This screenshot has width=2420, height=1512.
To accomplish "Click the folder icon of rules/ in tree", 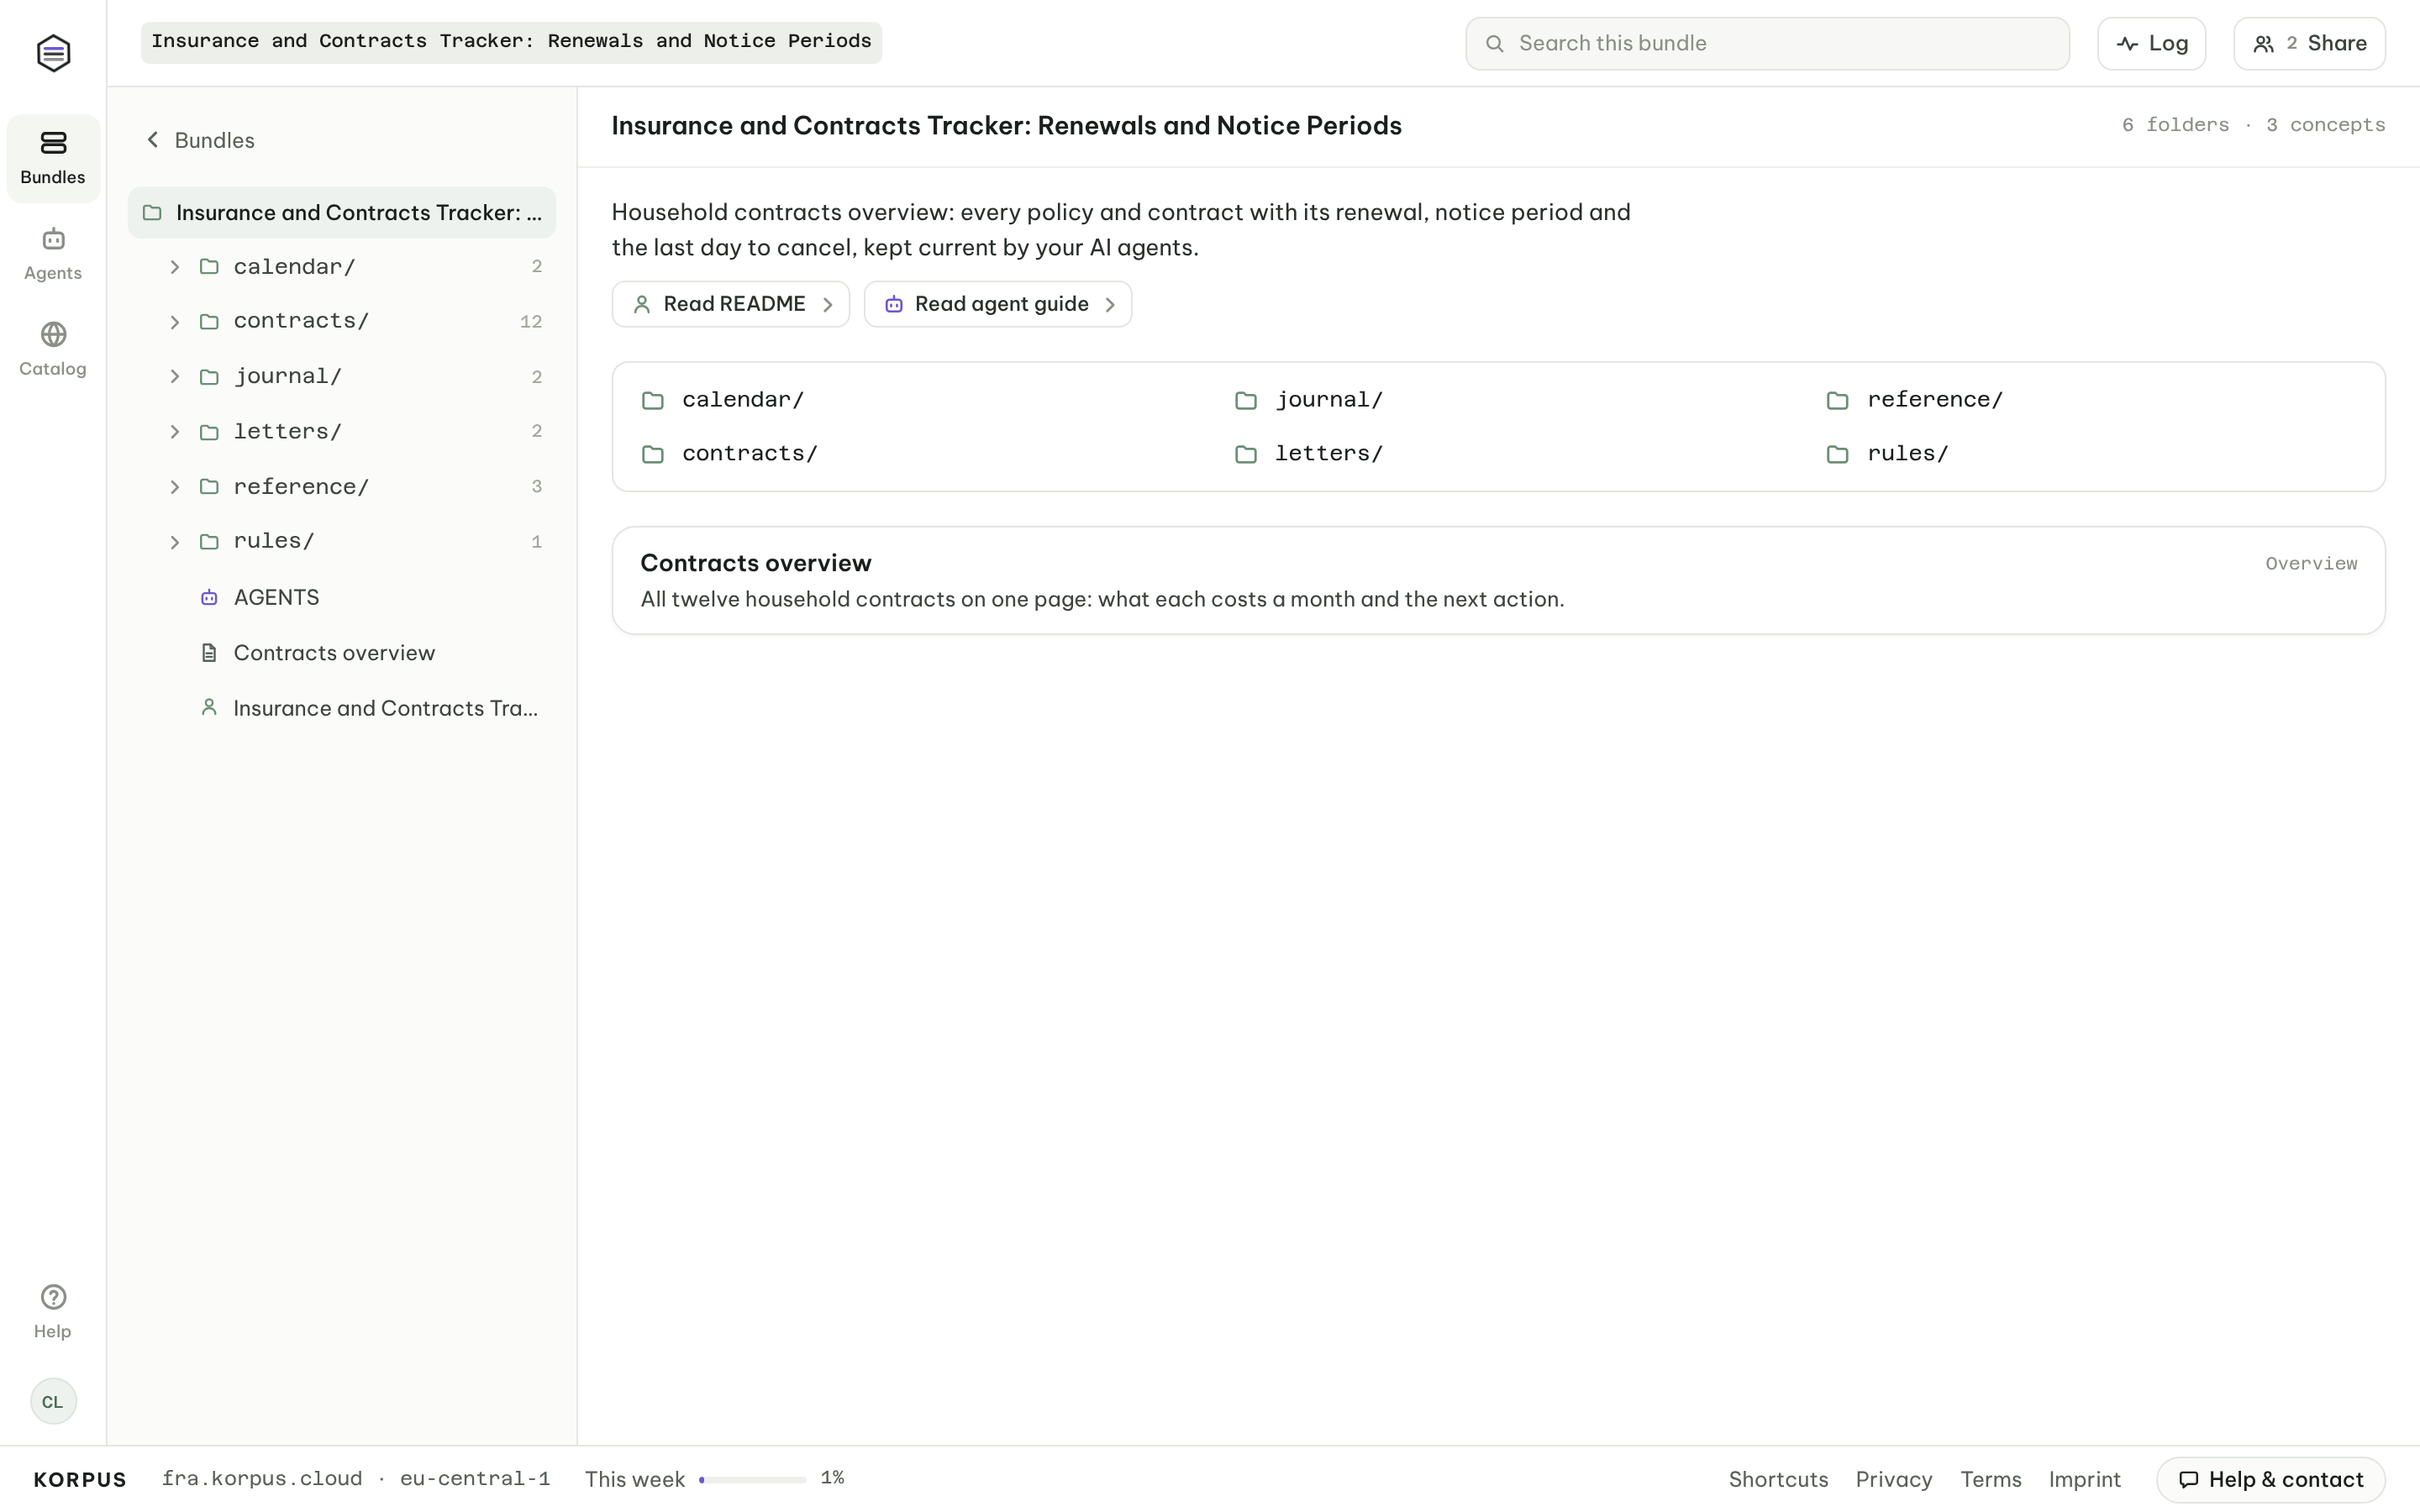I will (209, 541).
